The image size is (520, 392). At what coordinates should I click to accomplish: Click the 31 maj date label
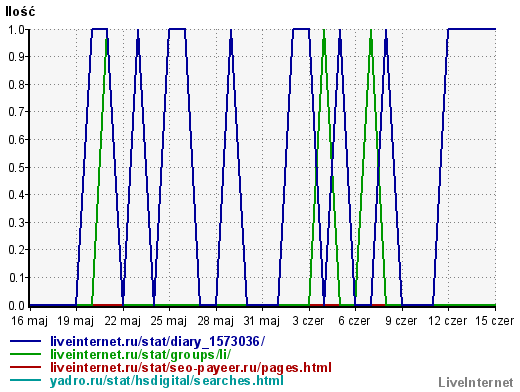(262, 321)
